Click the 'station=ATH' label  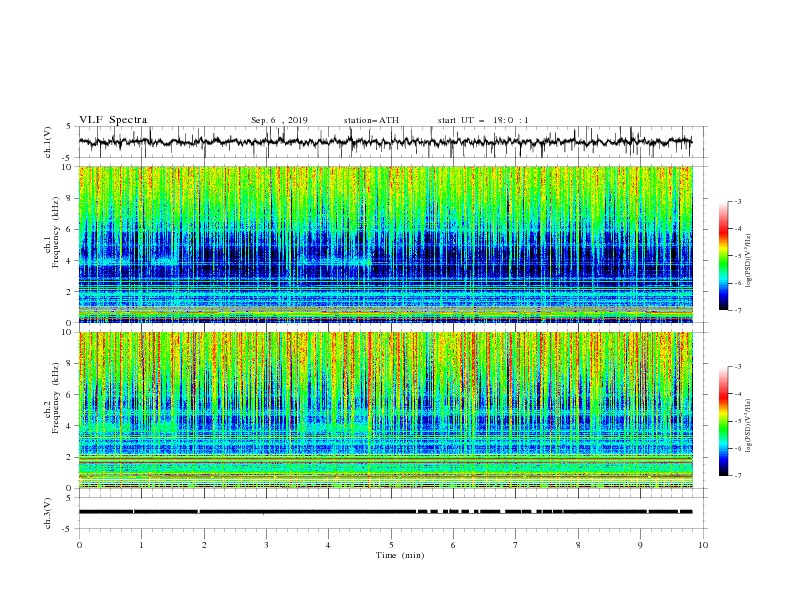click(371, 120)
